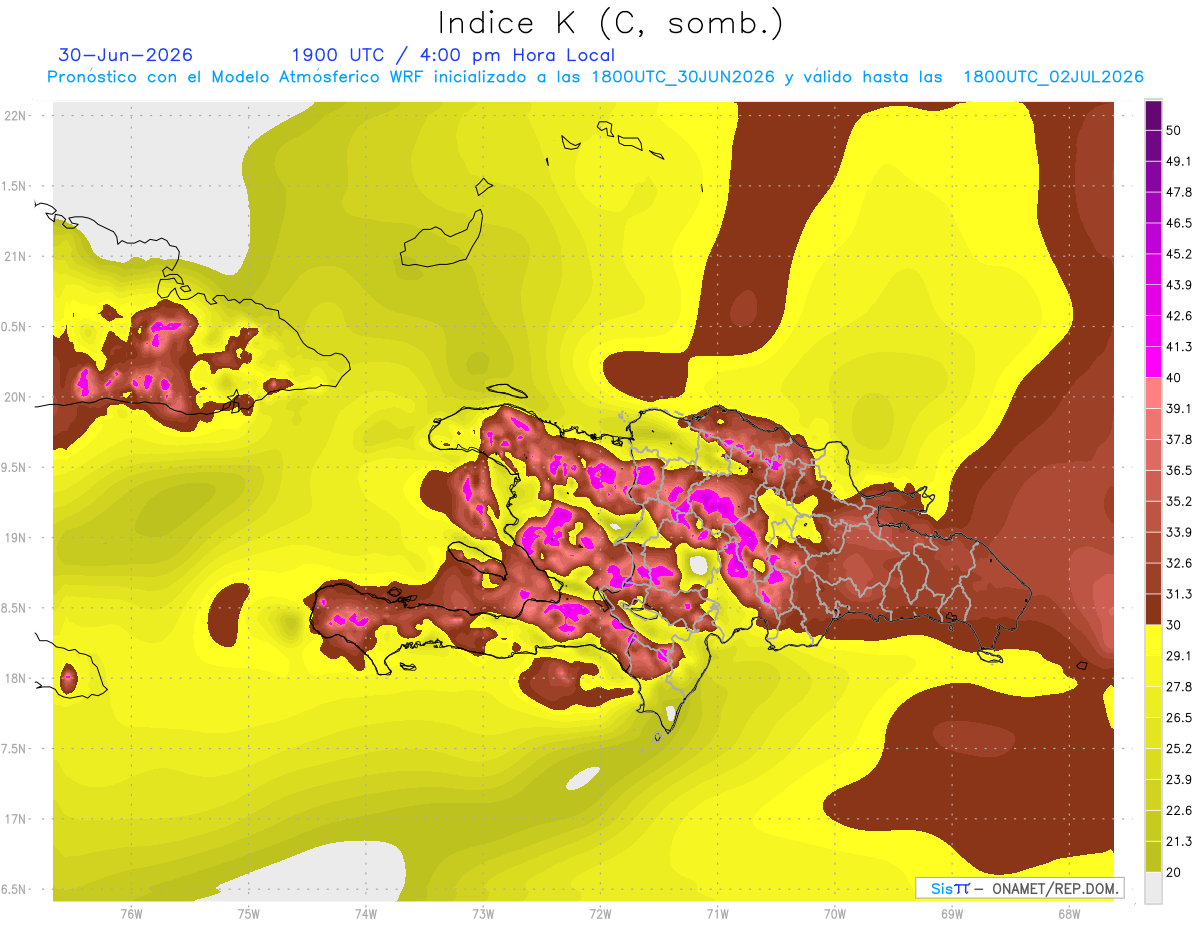
Task: Click the longitude label '70W'
Action: click(834, 913)
